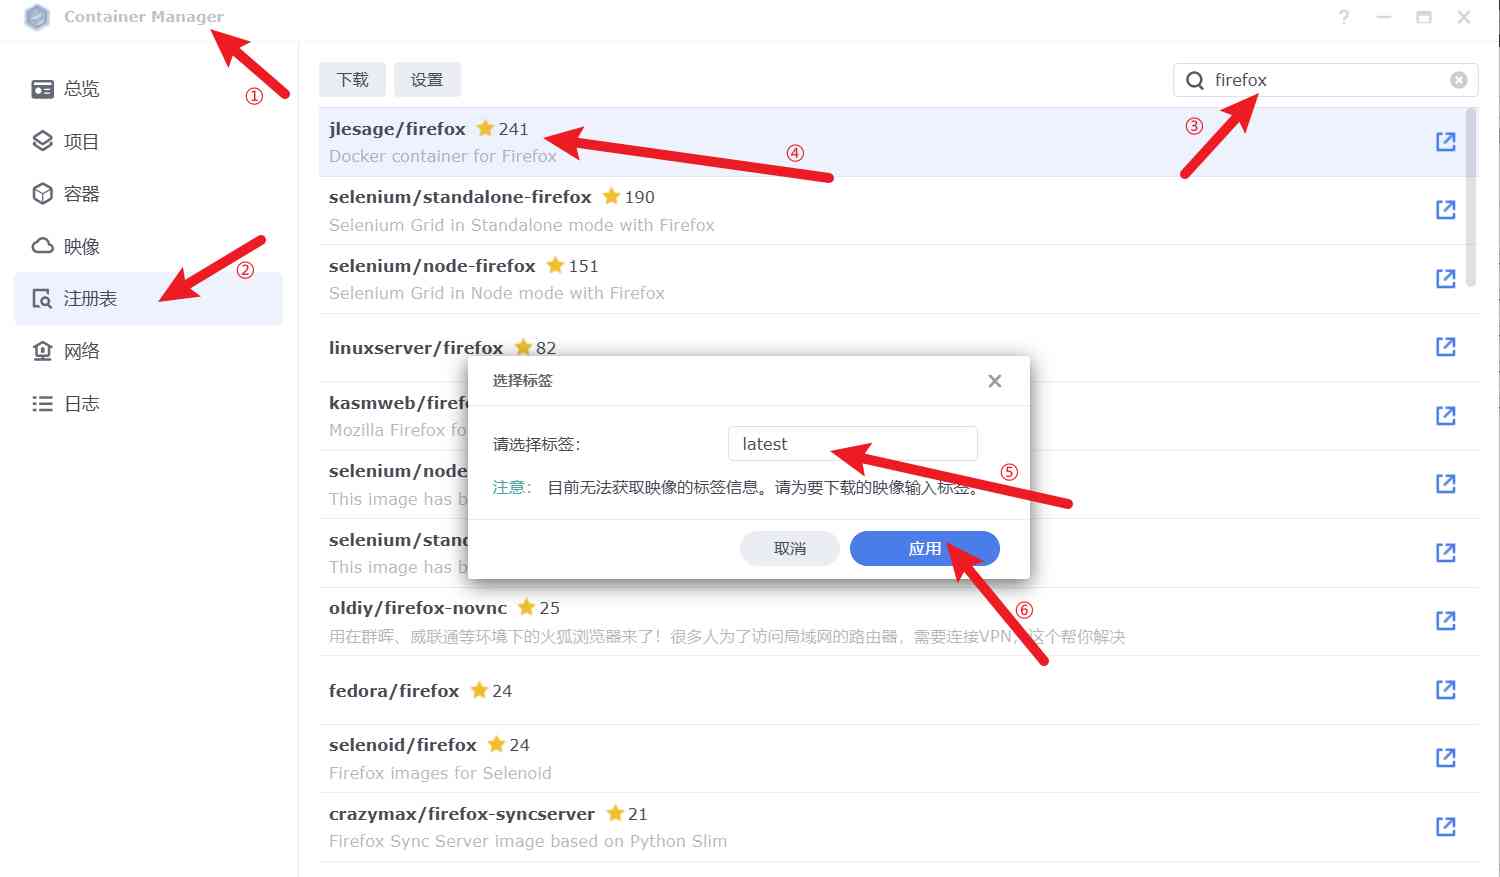Open the help question mark icon
1500x877 pixels.
coord(1344,17)
